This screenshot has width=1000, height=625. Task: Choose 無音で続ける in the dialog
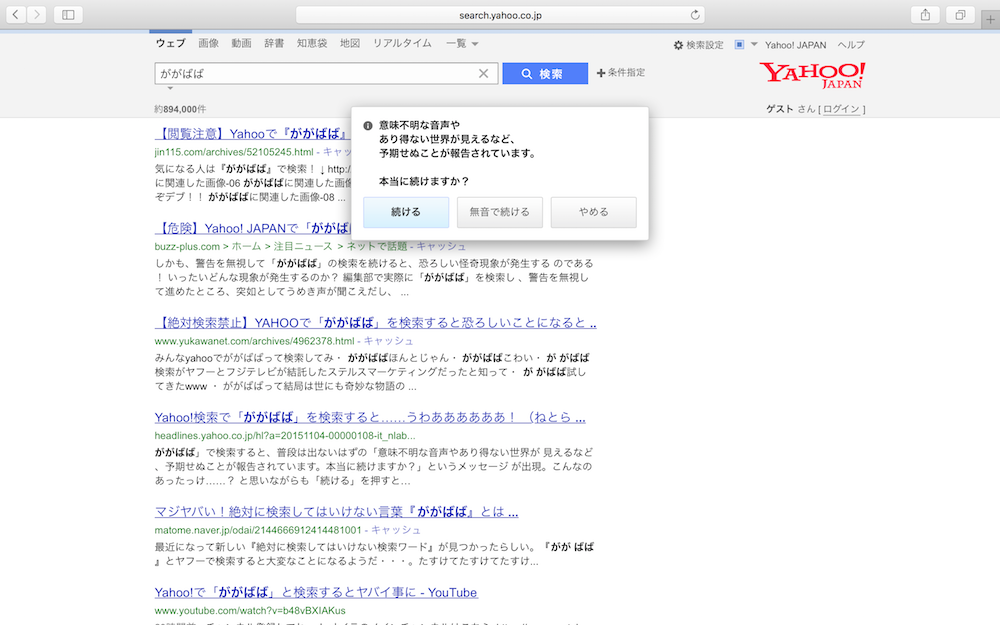pos(499,212)
